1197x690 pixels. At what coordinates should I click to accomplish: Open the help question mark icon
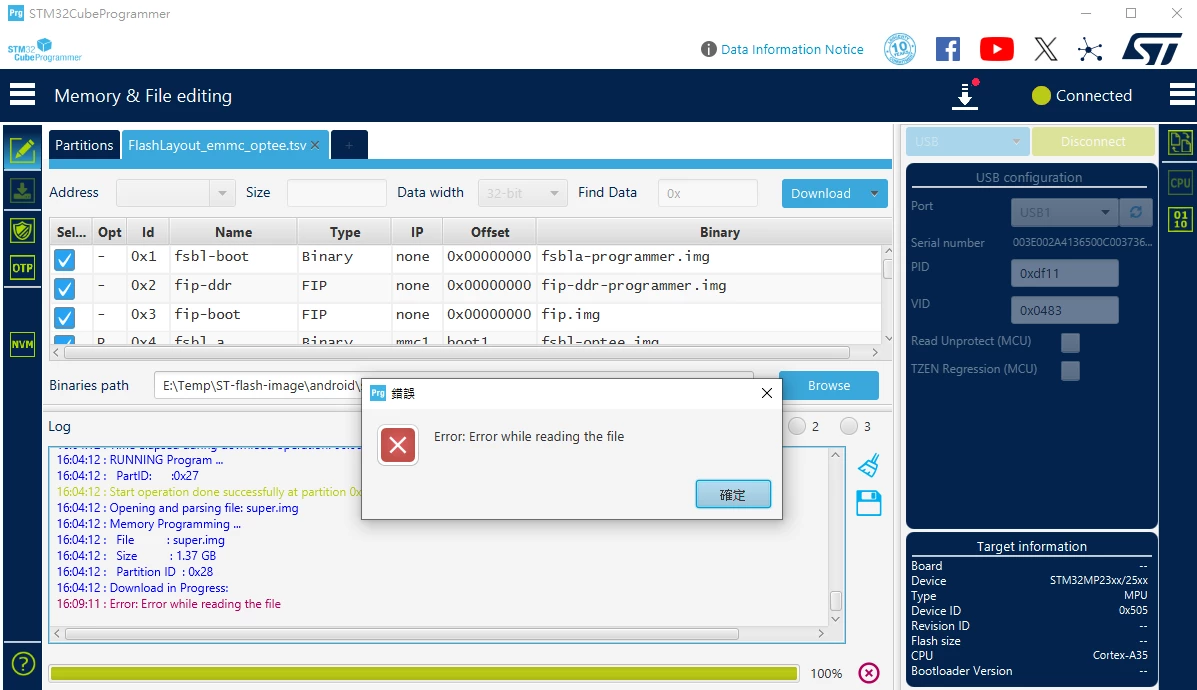coord(24,664)
